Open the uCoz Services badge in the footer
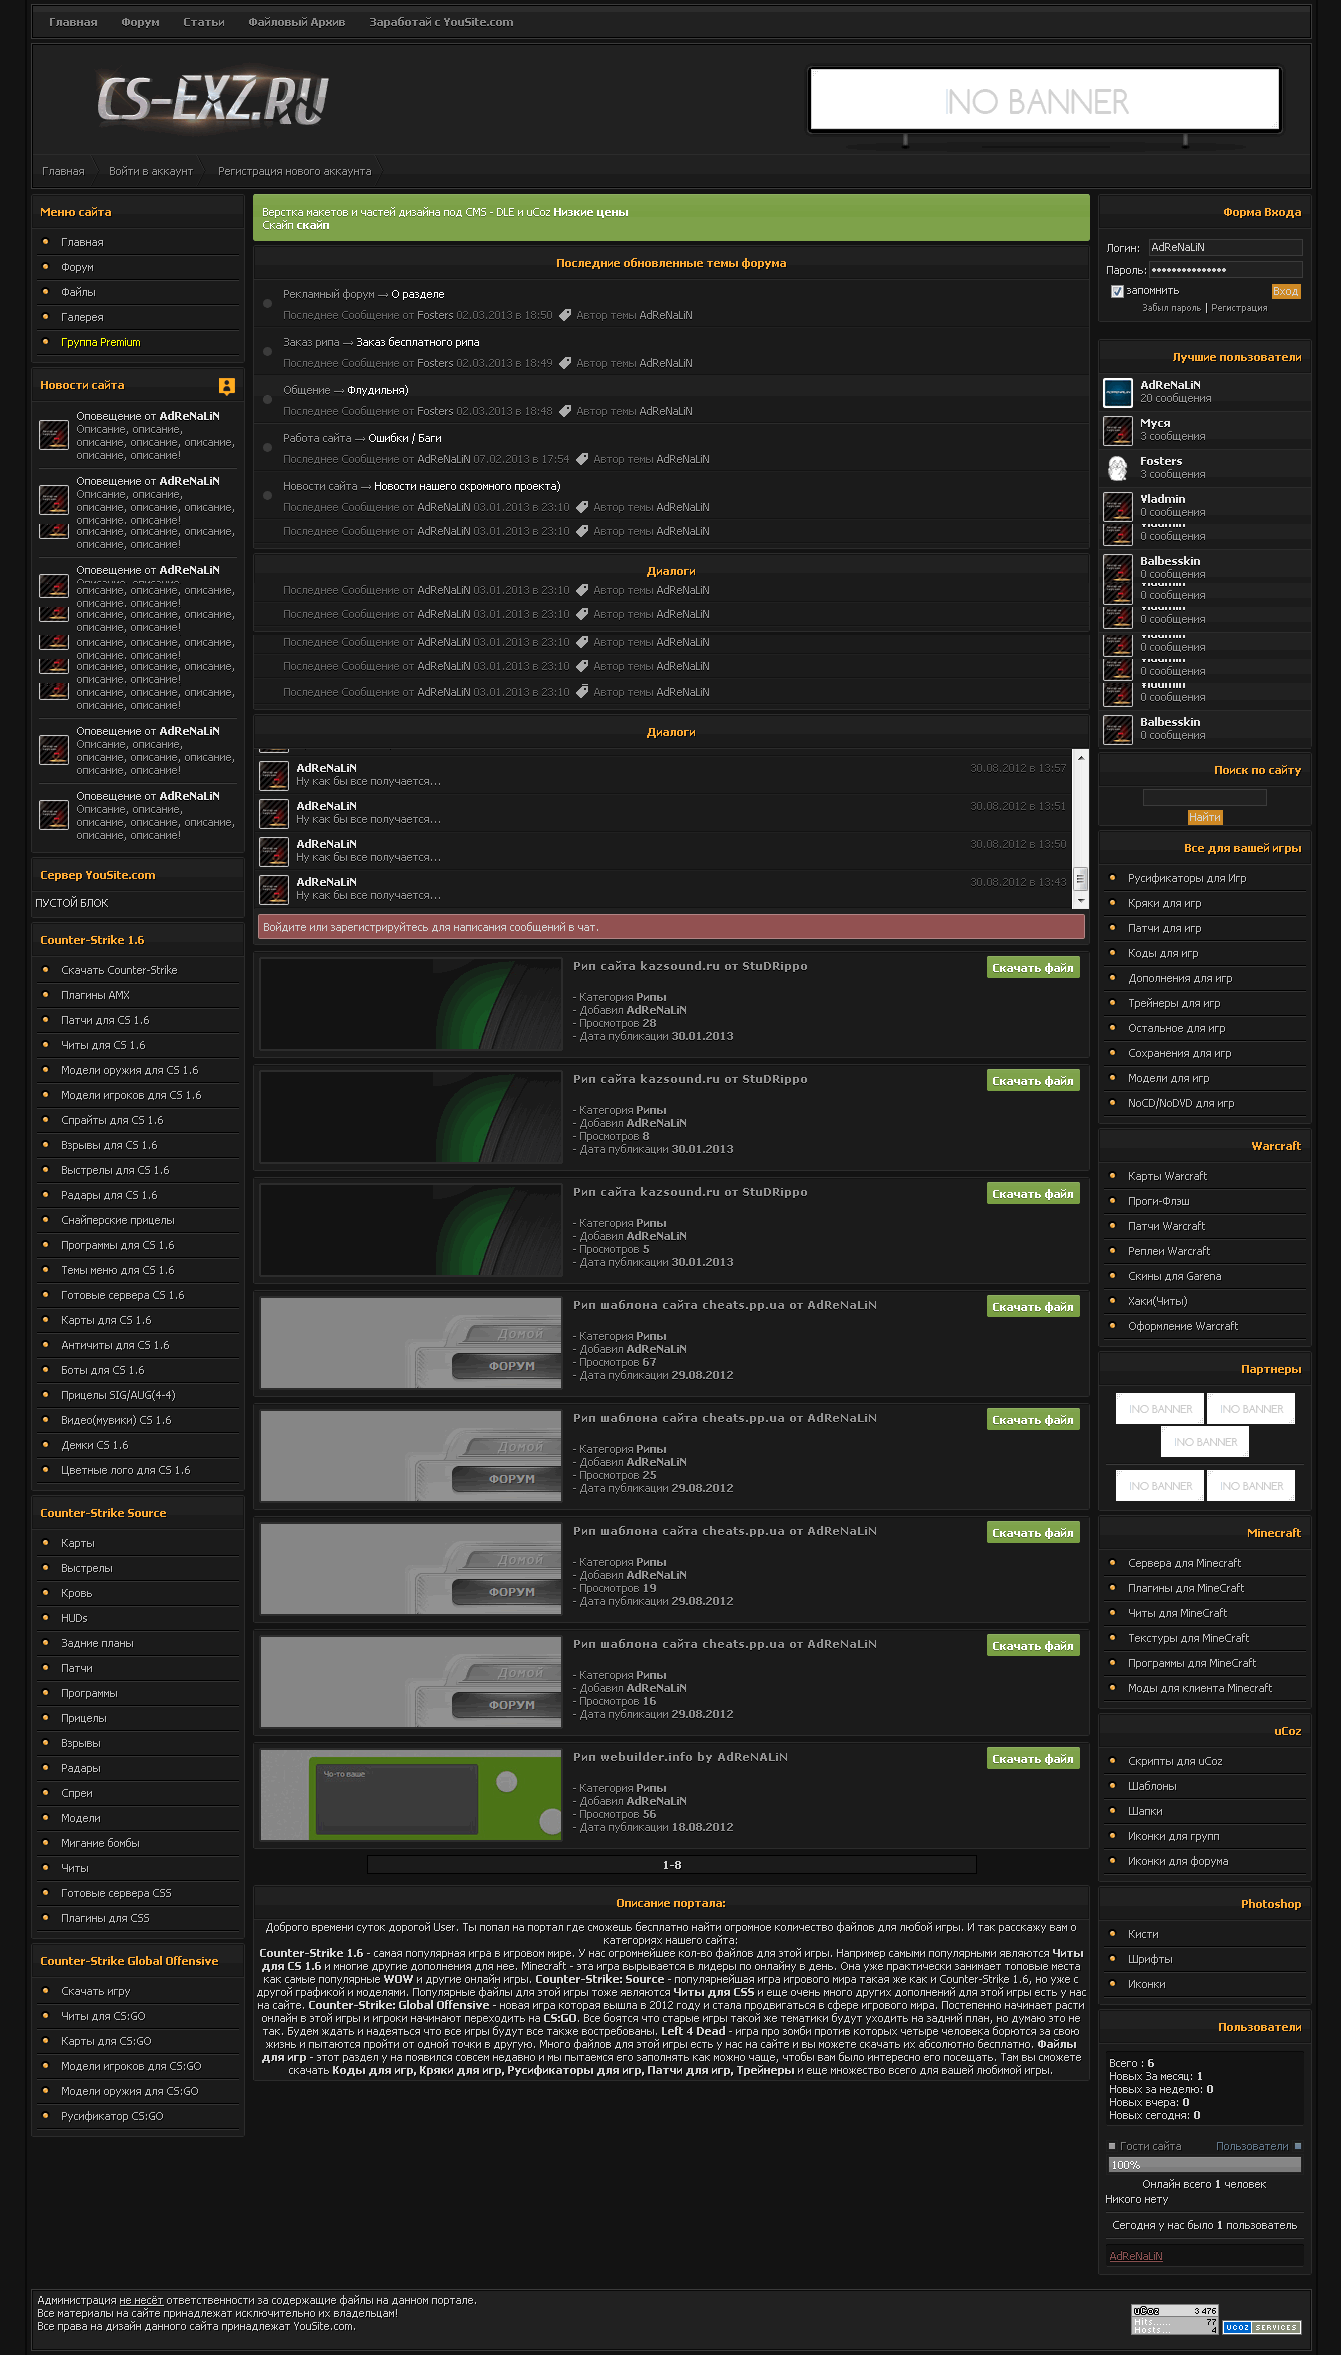Screen dimensions: 1341x2355 pyautogui.click(x=1261, y=2326)
